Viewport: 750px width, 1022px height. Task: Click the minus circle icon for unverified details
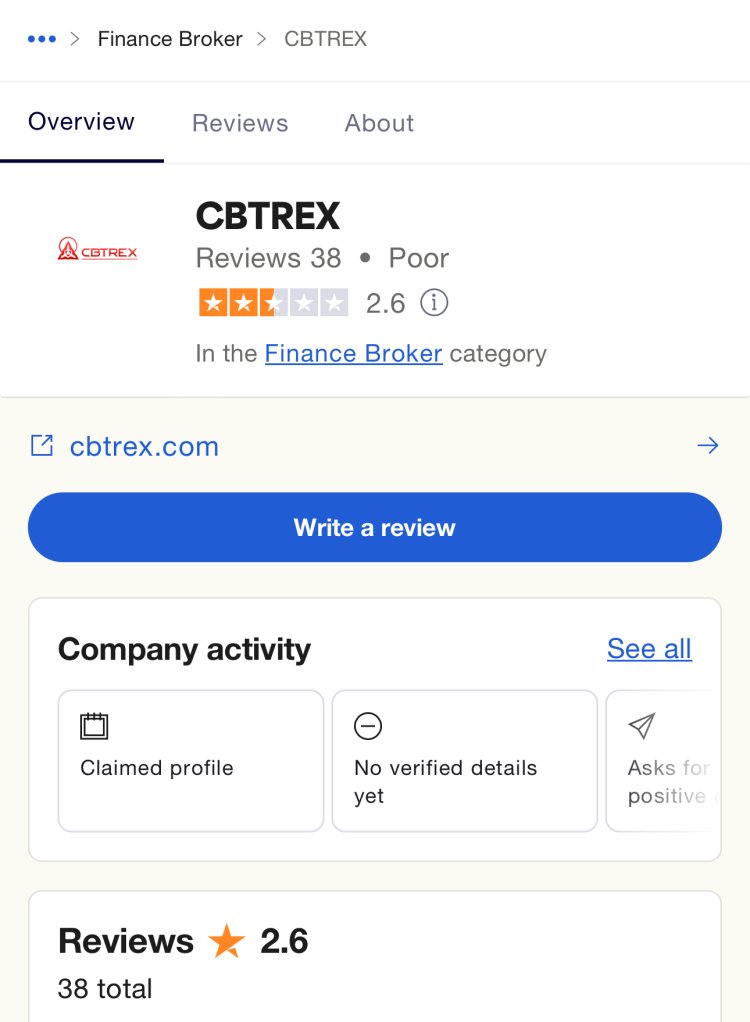tap(368, 725)
